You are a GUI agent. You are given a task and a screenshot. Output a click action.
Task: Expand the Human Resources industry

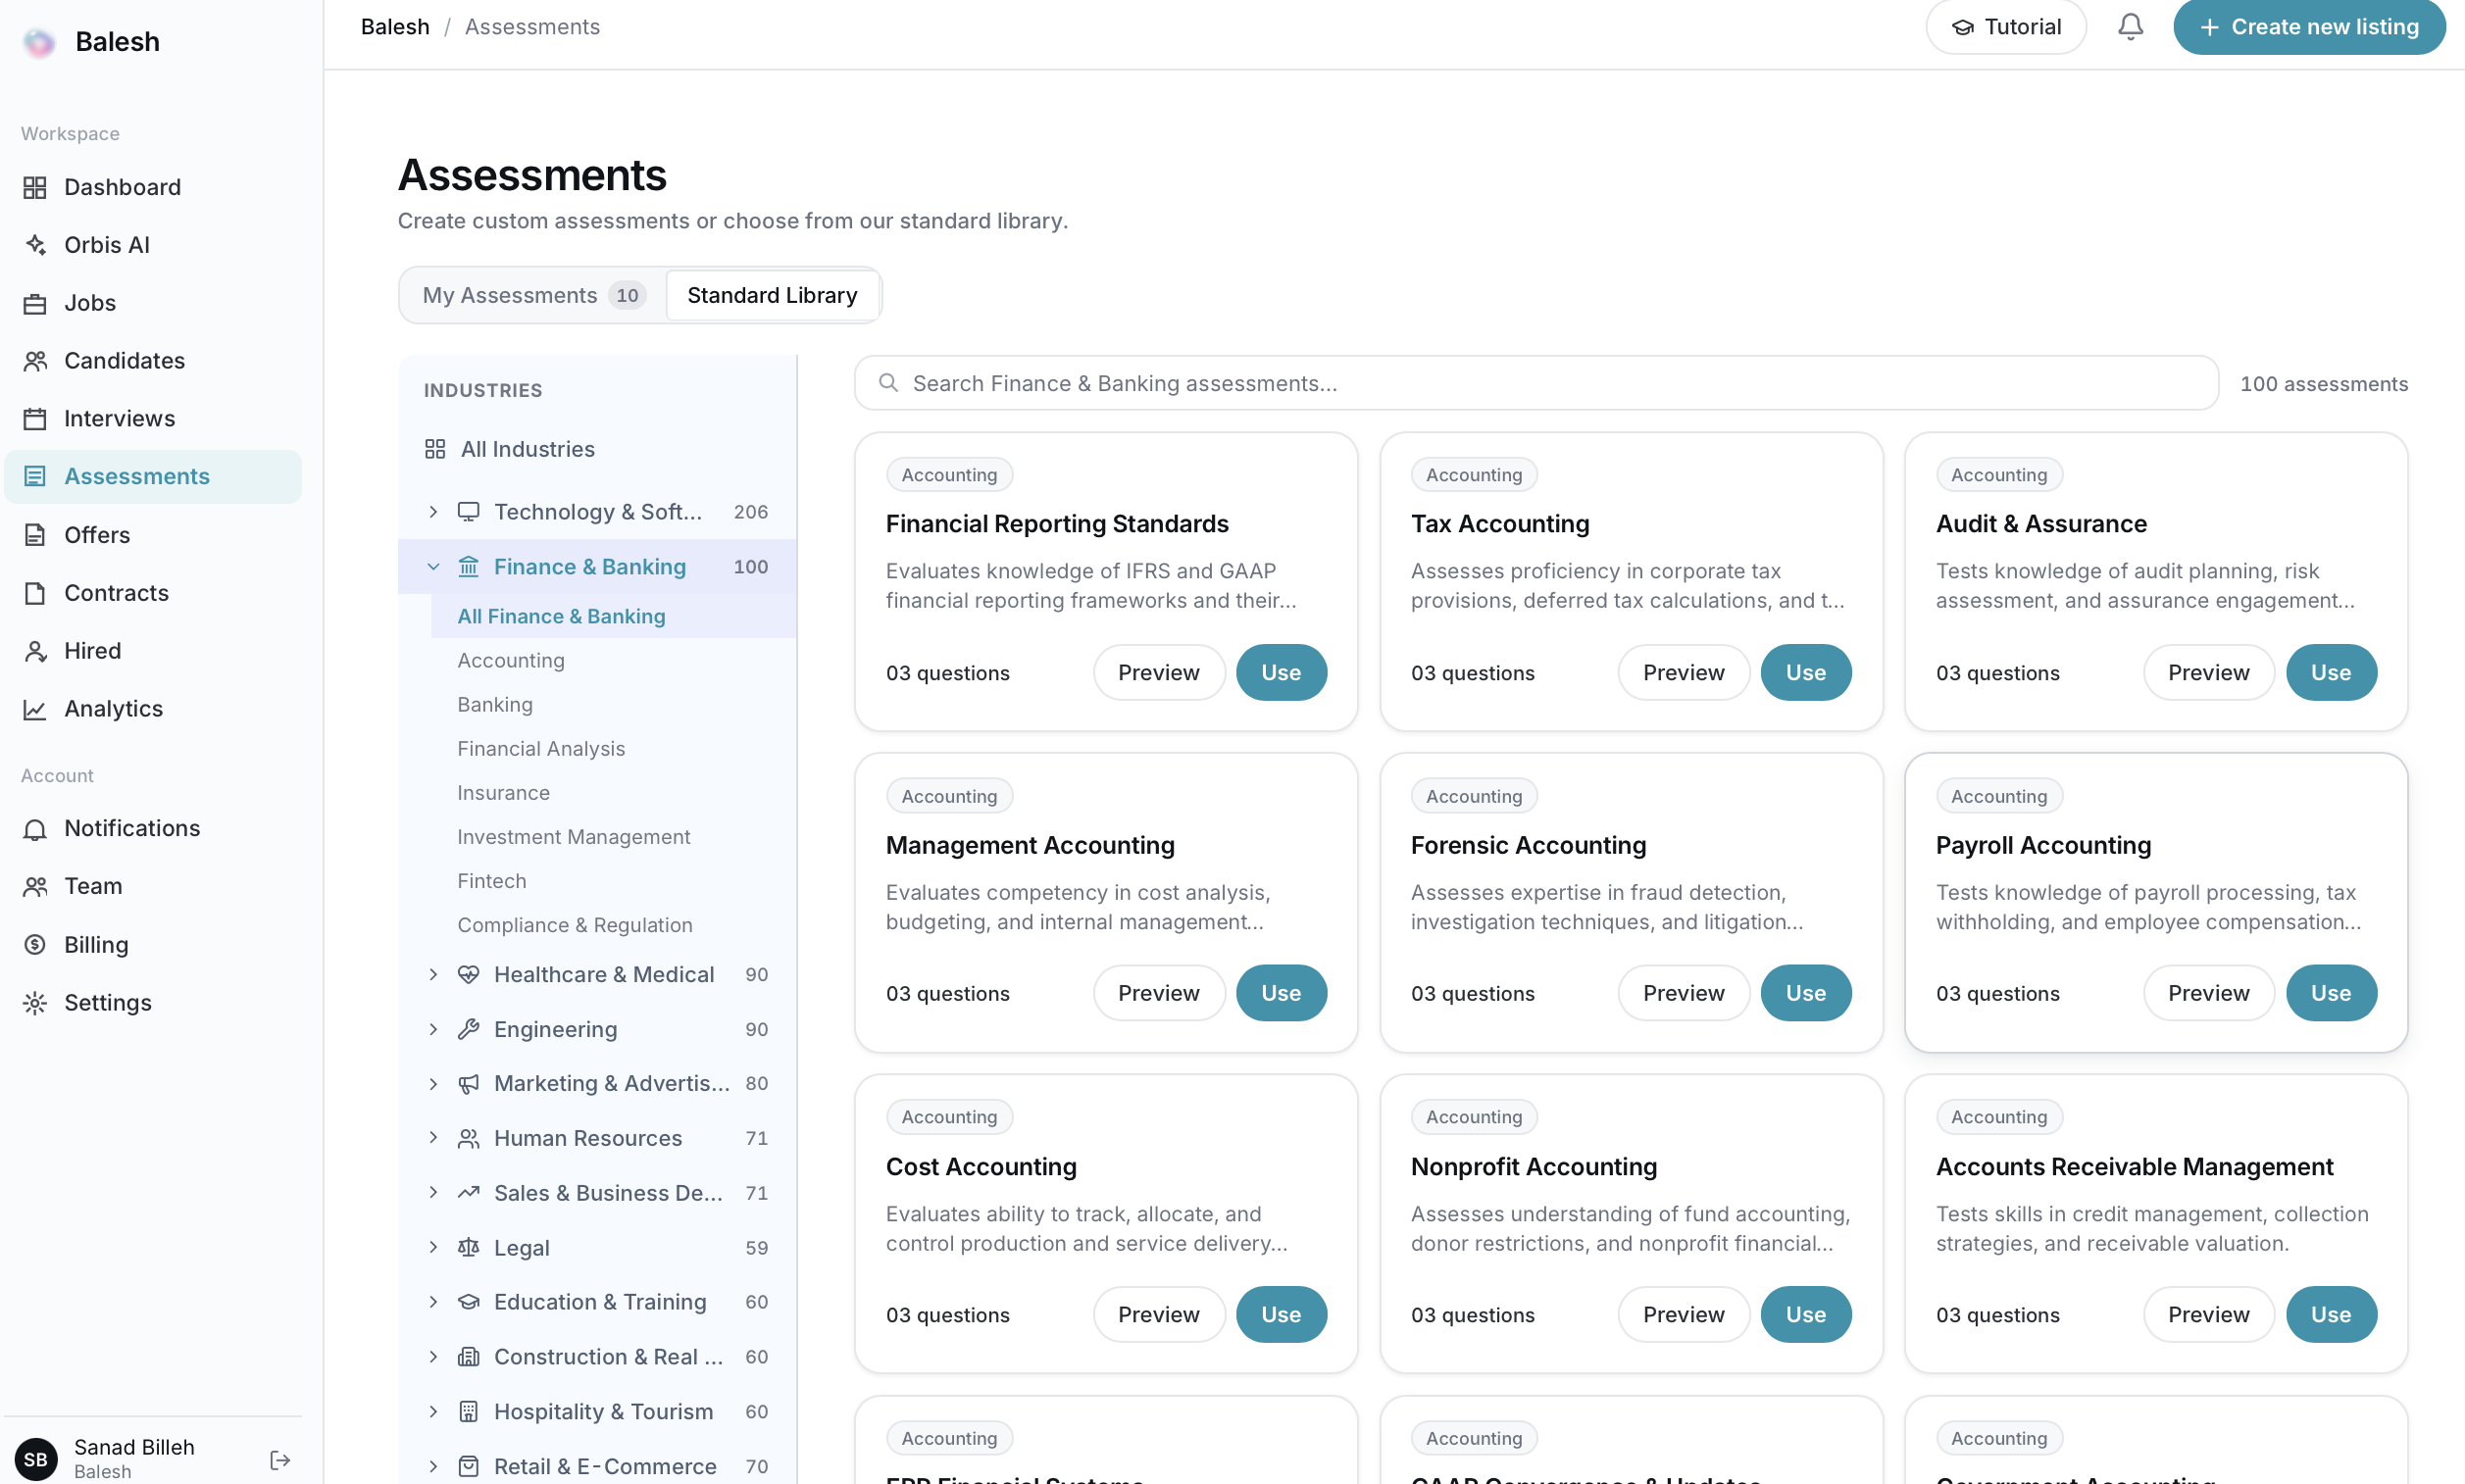click(x=433, y=1138)
